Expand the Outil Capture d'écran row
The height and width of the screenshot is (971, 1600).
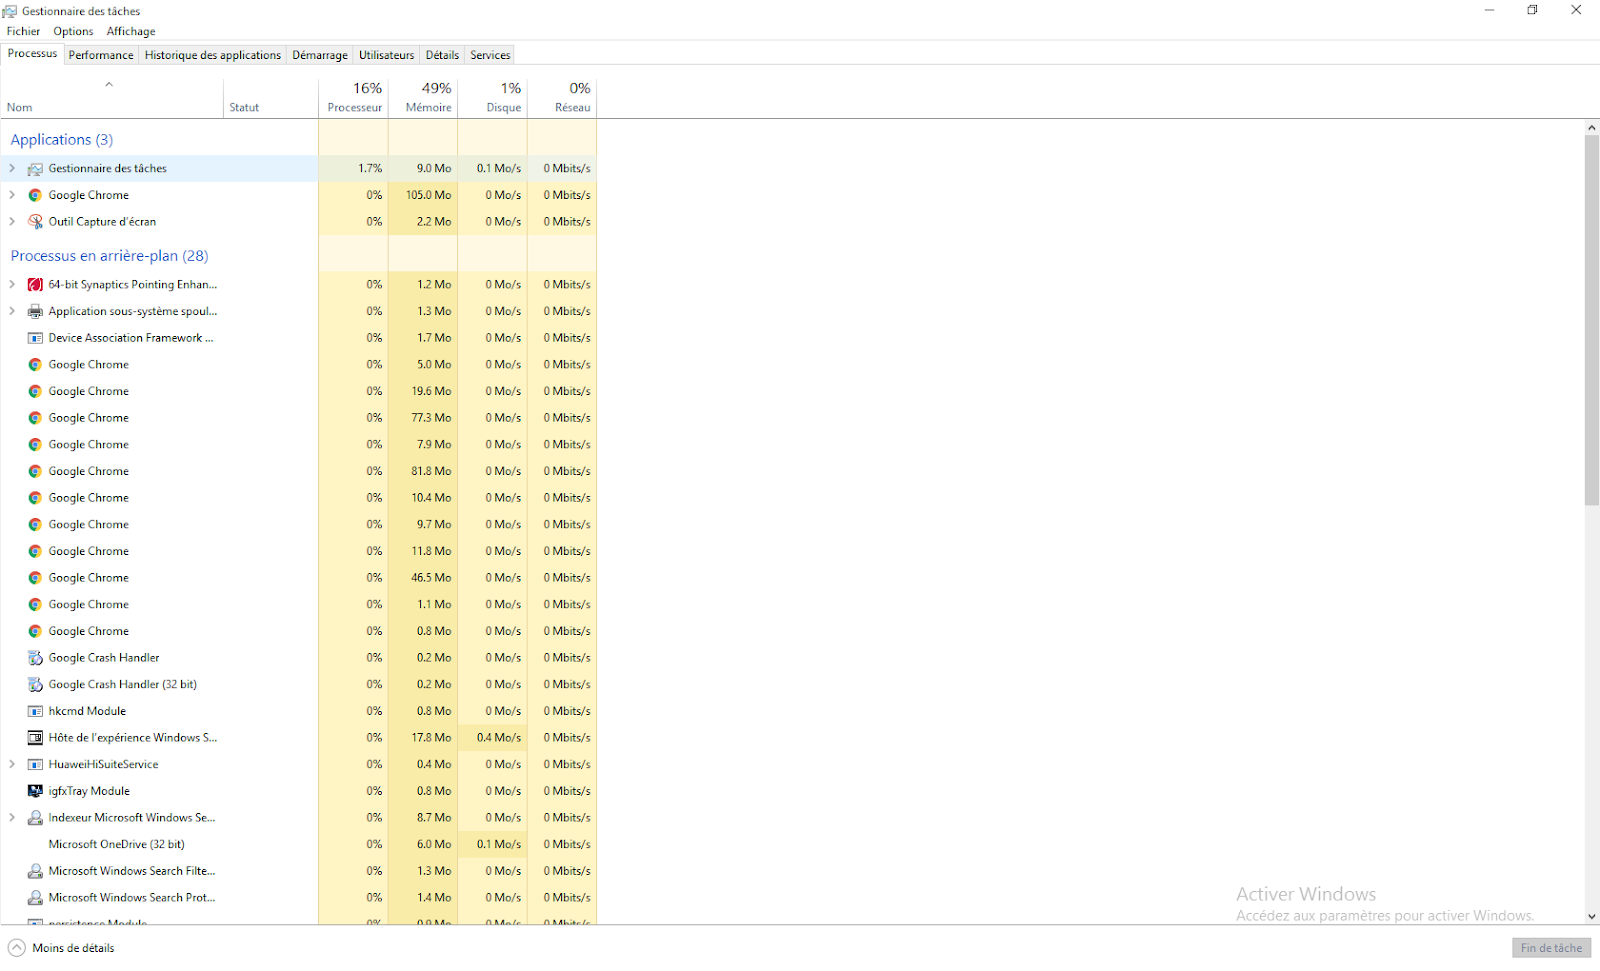point(12,222)
